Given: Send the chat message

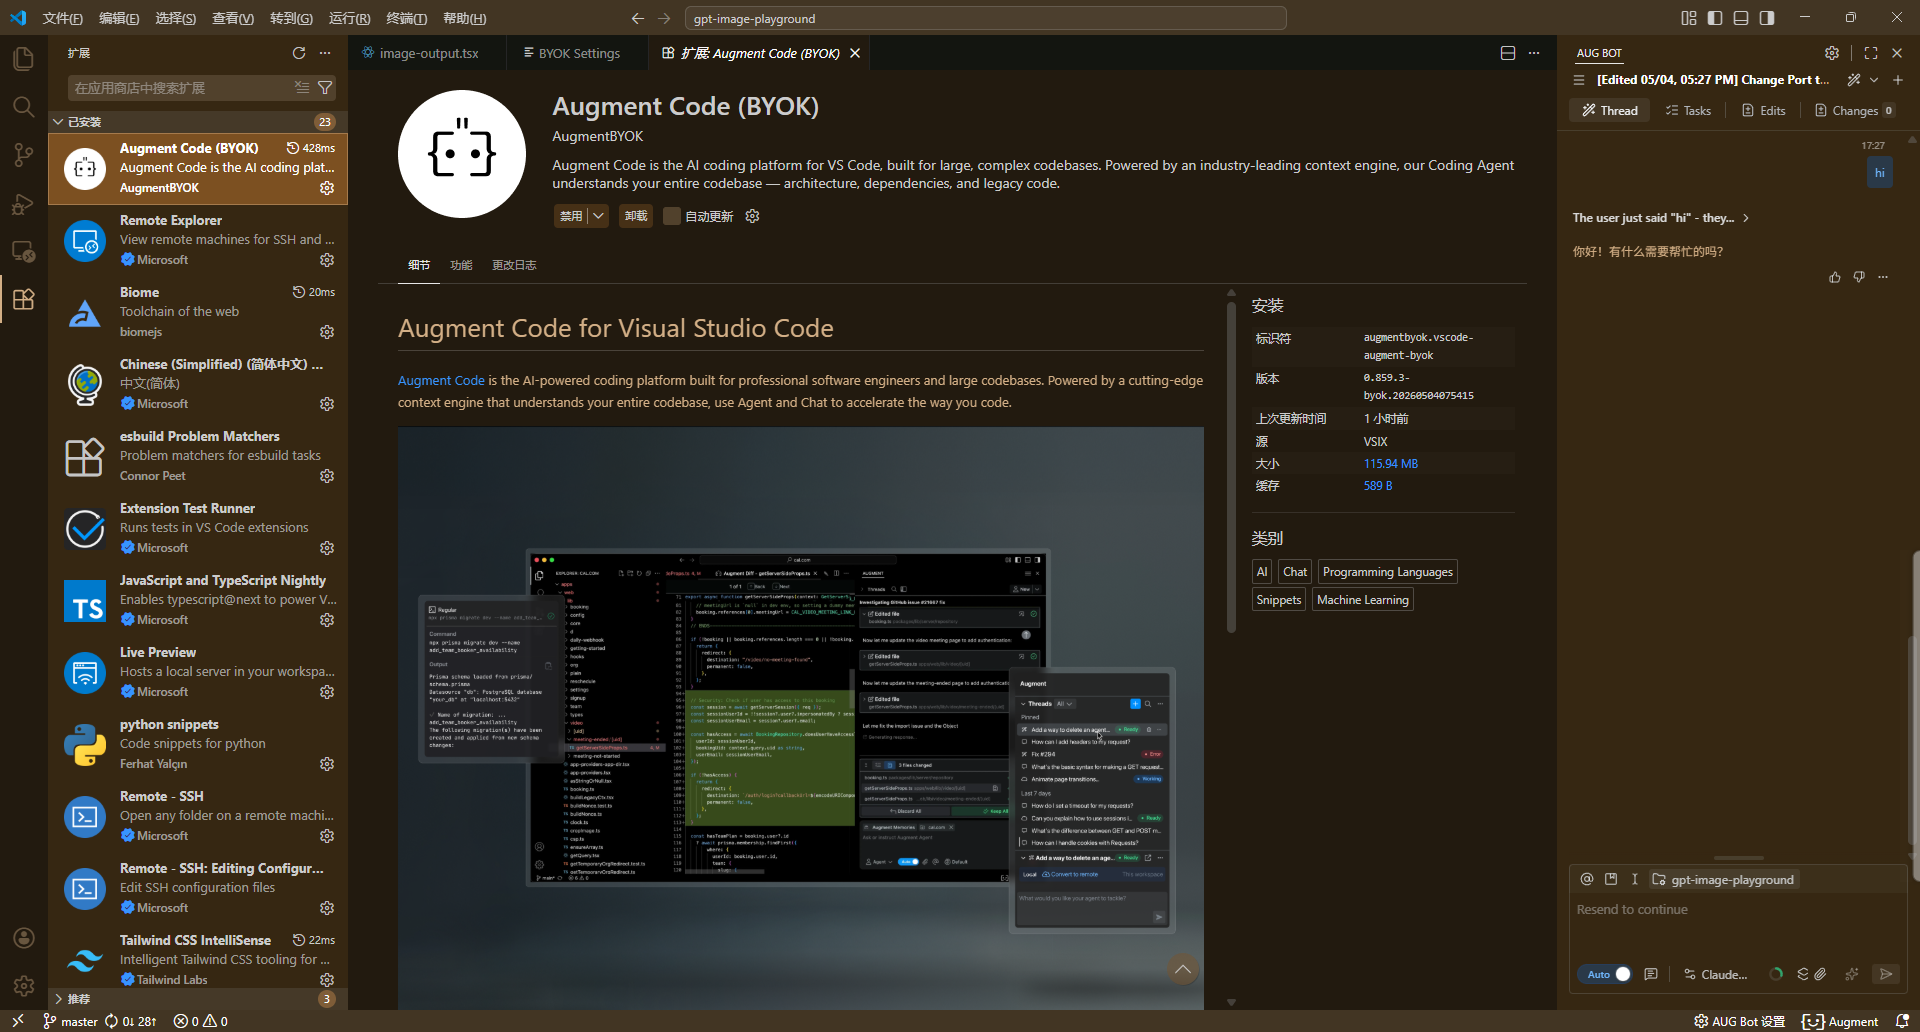Looking at the screenshot, I should [x=1886, y=974].
